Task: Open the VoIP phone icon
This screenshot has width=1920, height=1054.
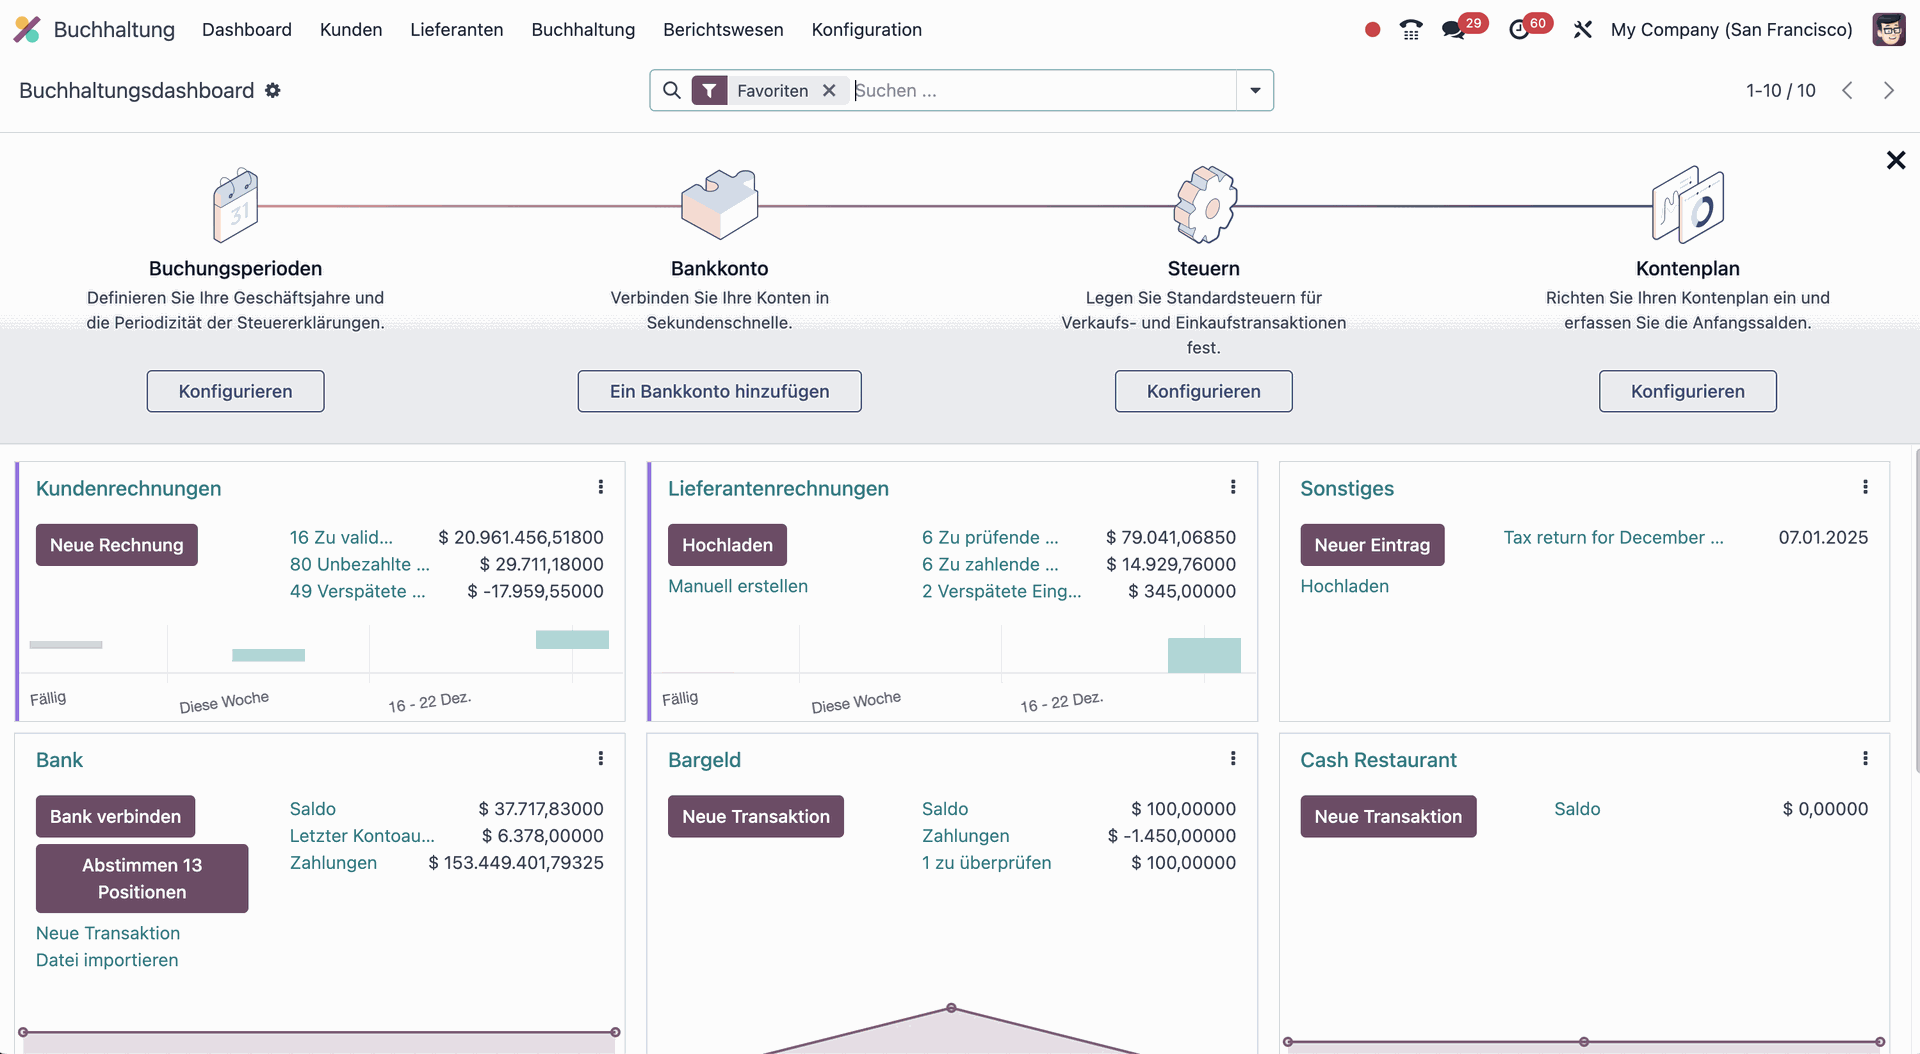Action: point(1410,30)
